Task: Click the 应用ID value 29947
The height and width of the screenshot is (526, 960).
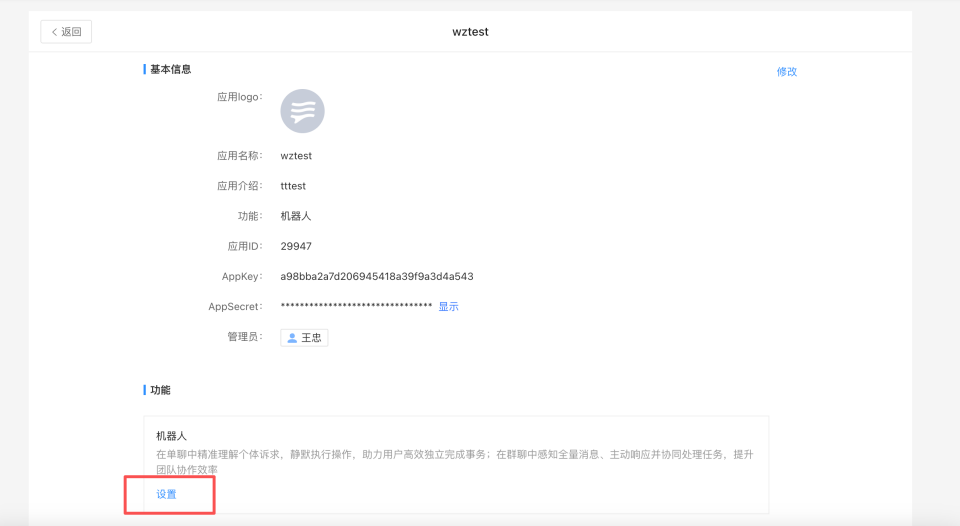Action: click(296, 246)
